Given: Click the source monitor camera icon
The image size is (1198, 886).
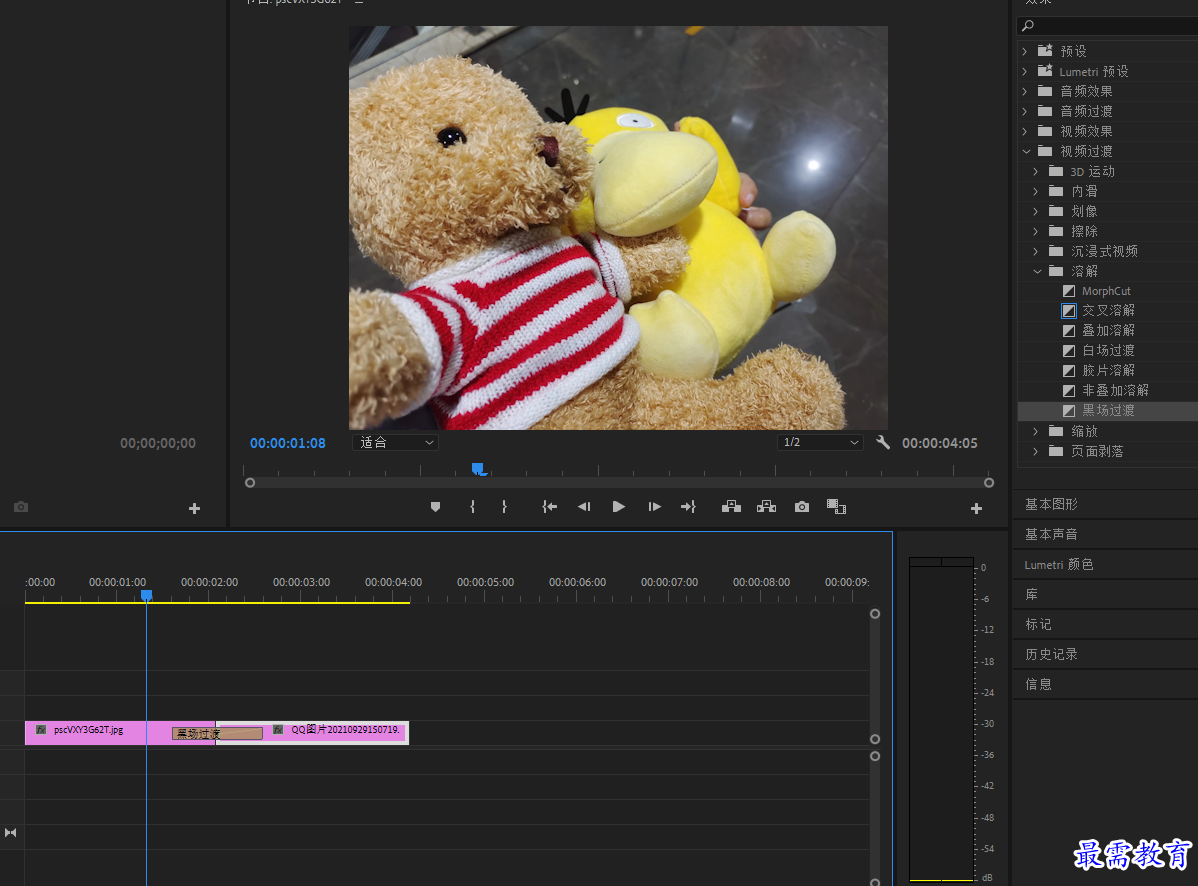Looking at the screenshot, I should point(21,507).
